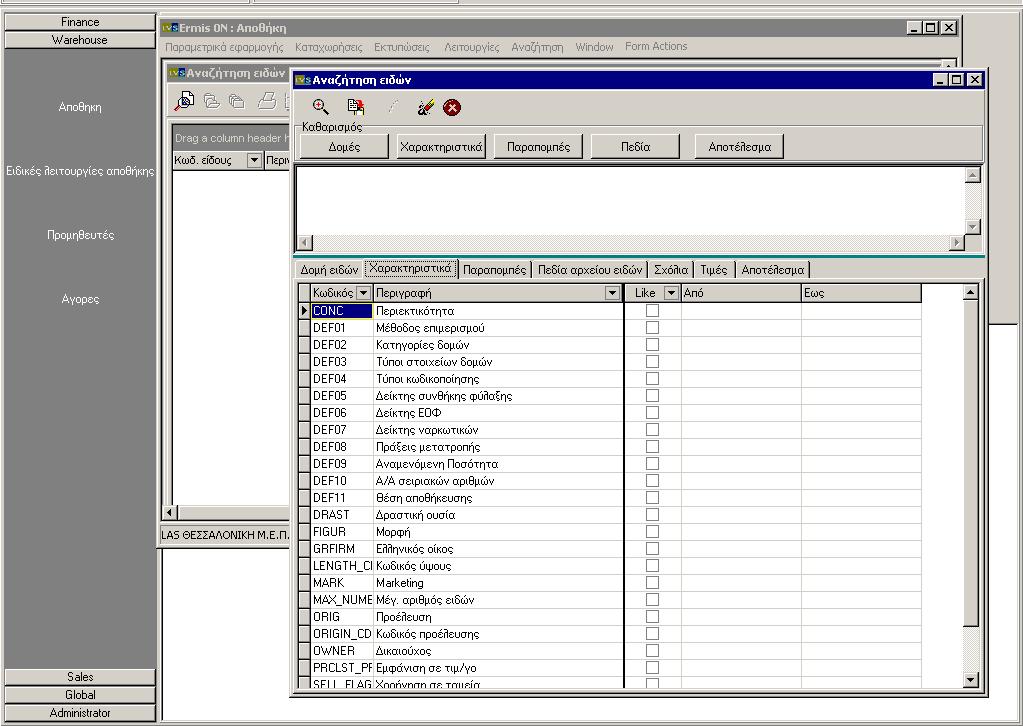Open the Global sidebar section
Image resolution: width=1023 pixels, height=726 pixels.
80,695
